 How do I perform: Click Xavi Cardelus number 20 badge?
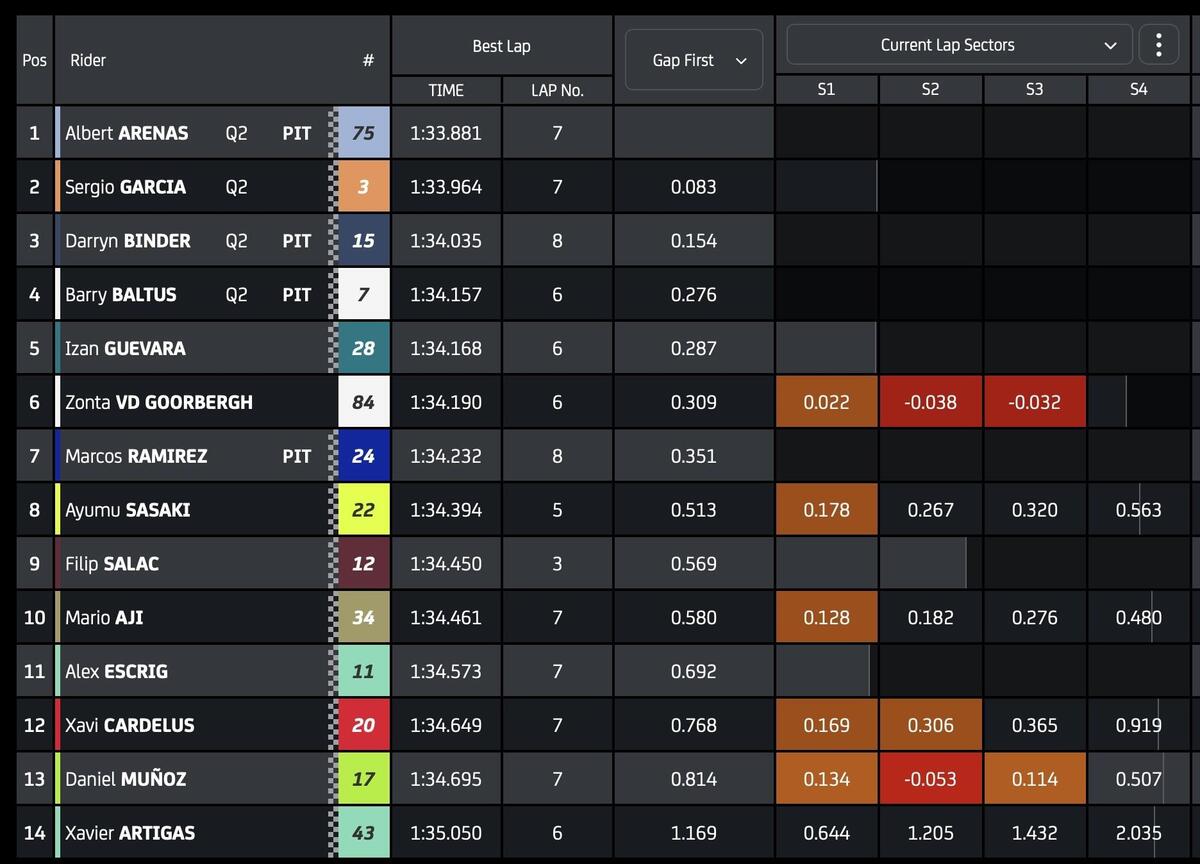click(x=363, y=725)
